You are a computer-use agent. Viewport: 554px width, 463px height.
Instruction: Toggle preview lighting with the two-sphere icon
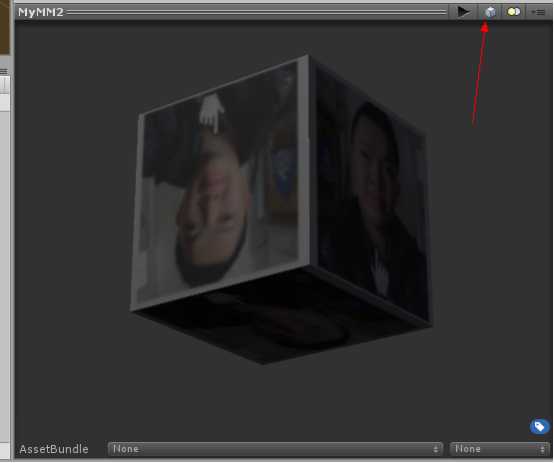(x=513, y=12)
